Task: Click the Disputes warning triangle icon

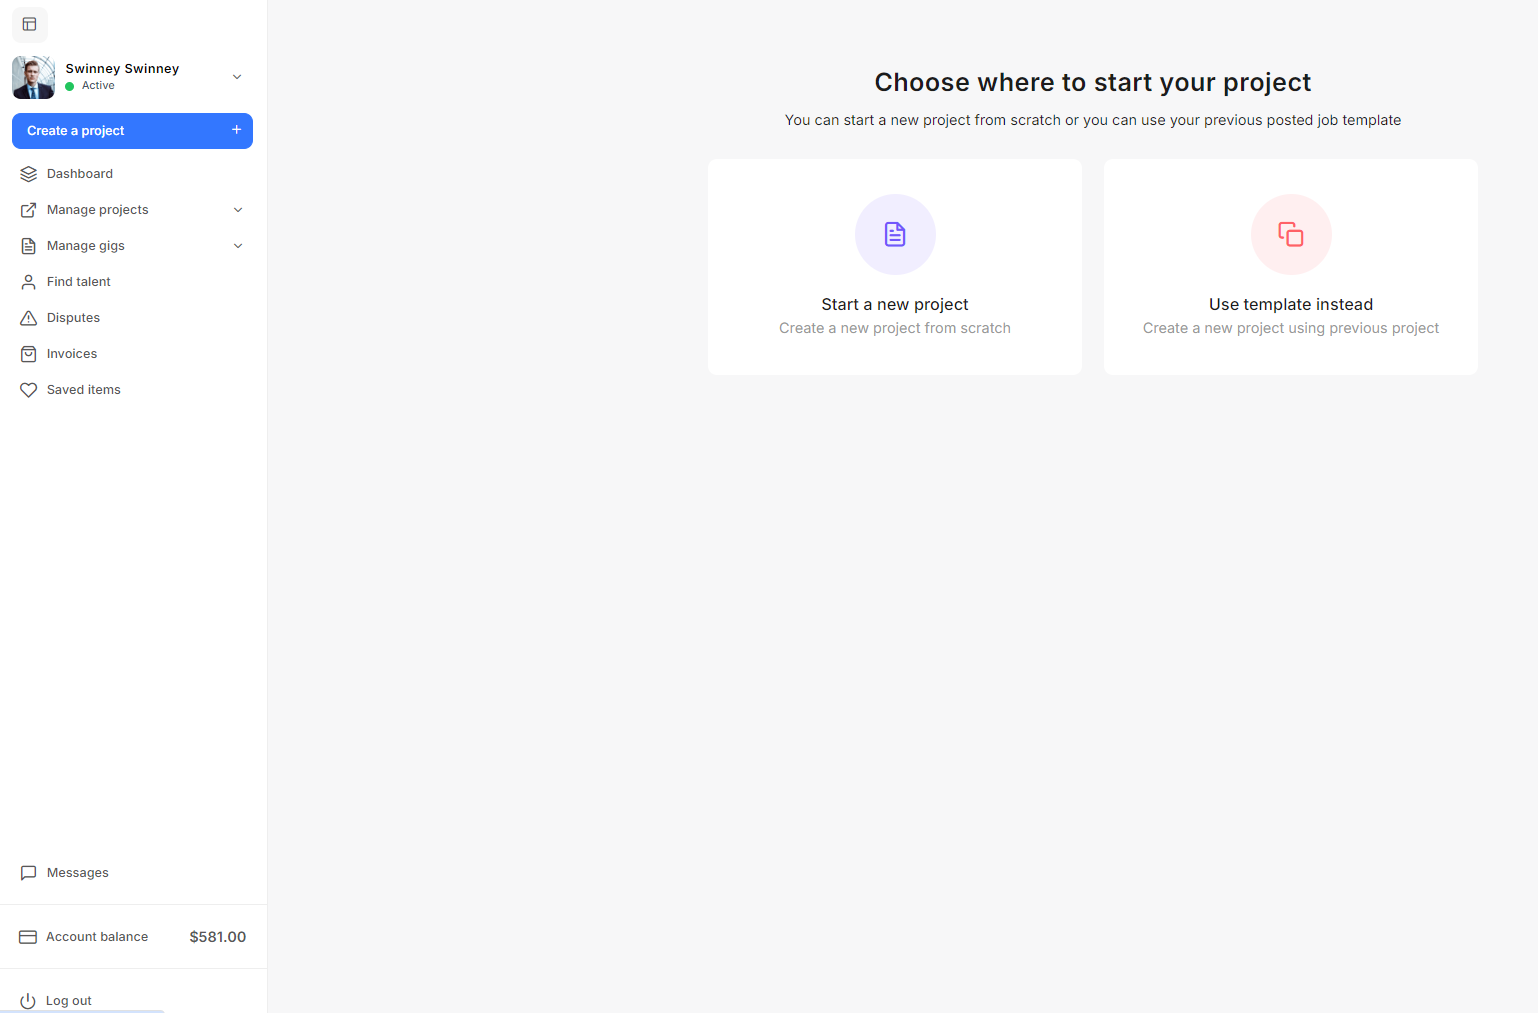Action: 29,318
